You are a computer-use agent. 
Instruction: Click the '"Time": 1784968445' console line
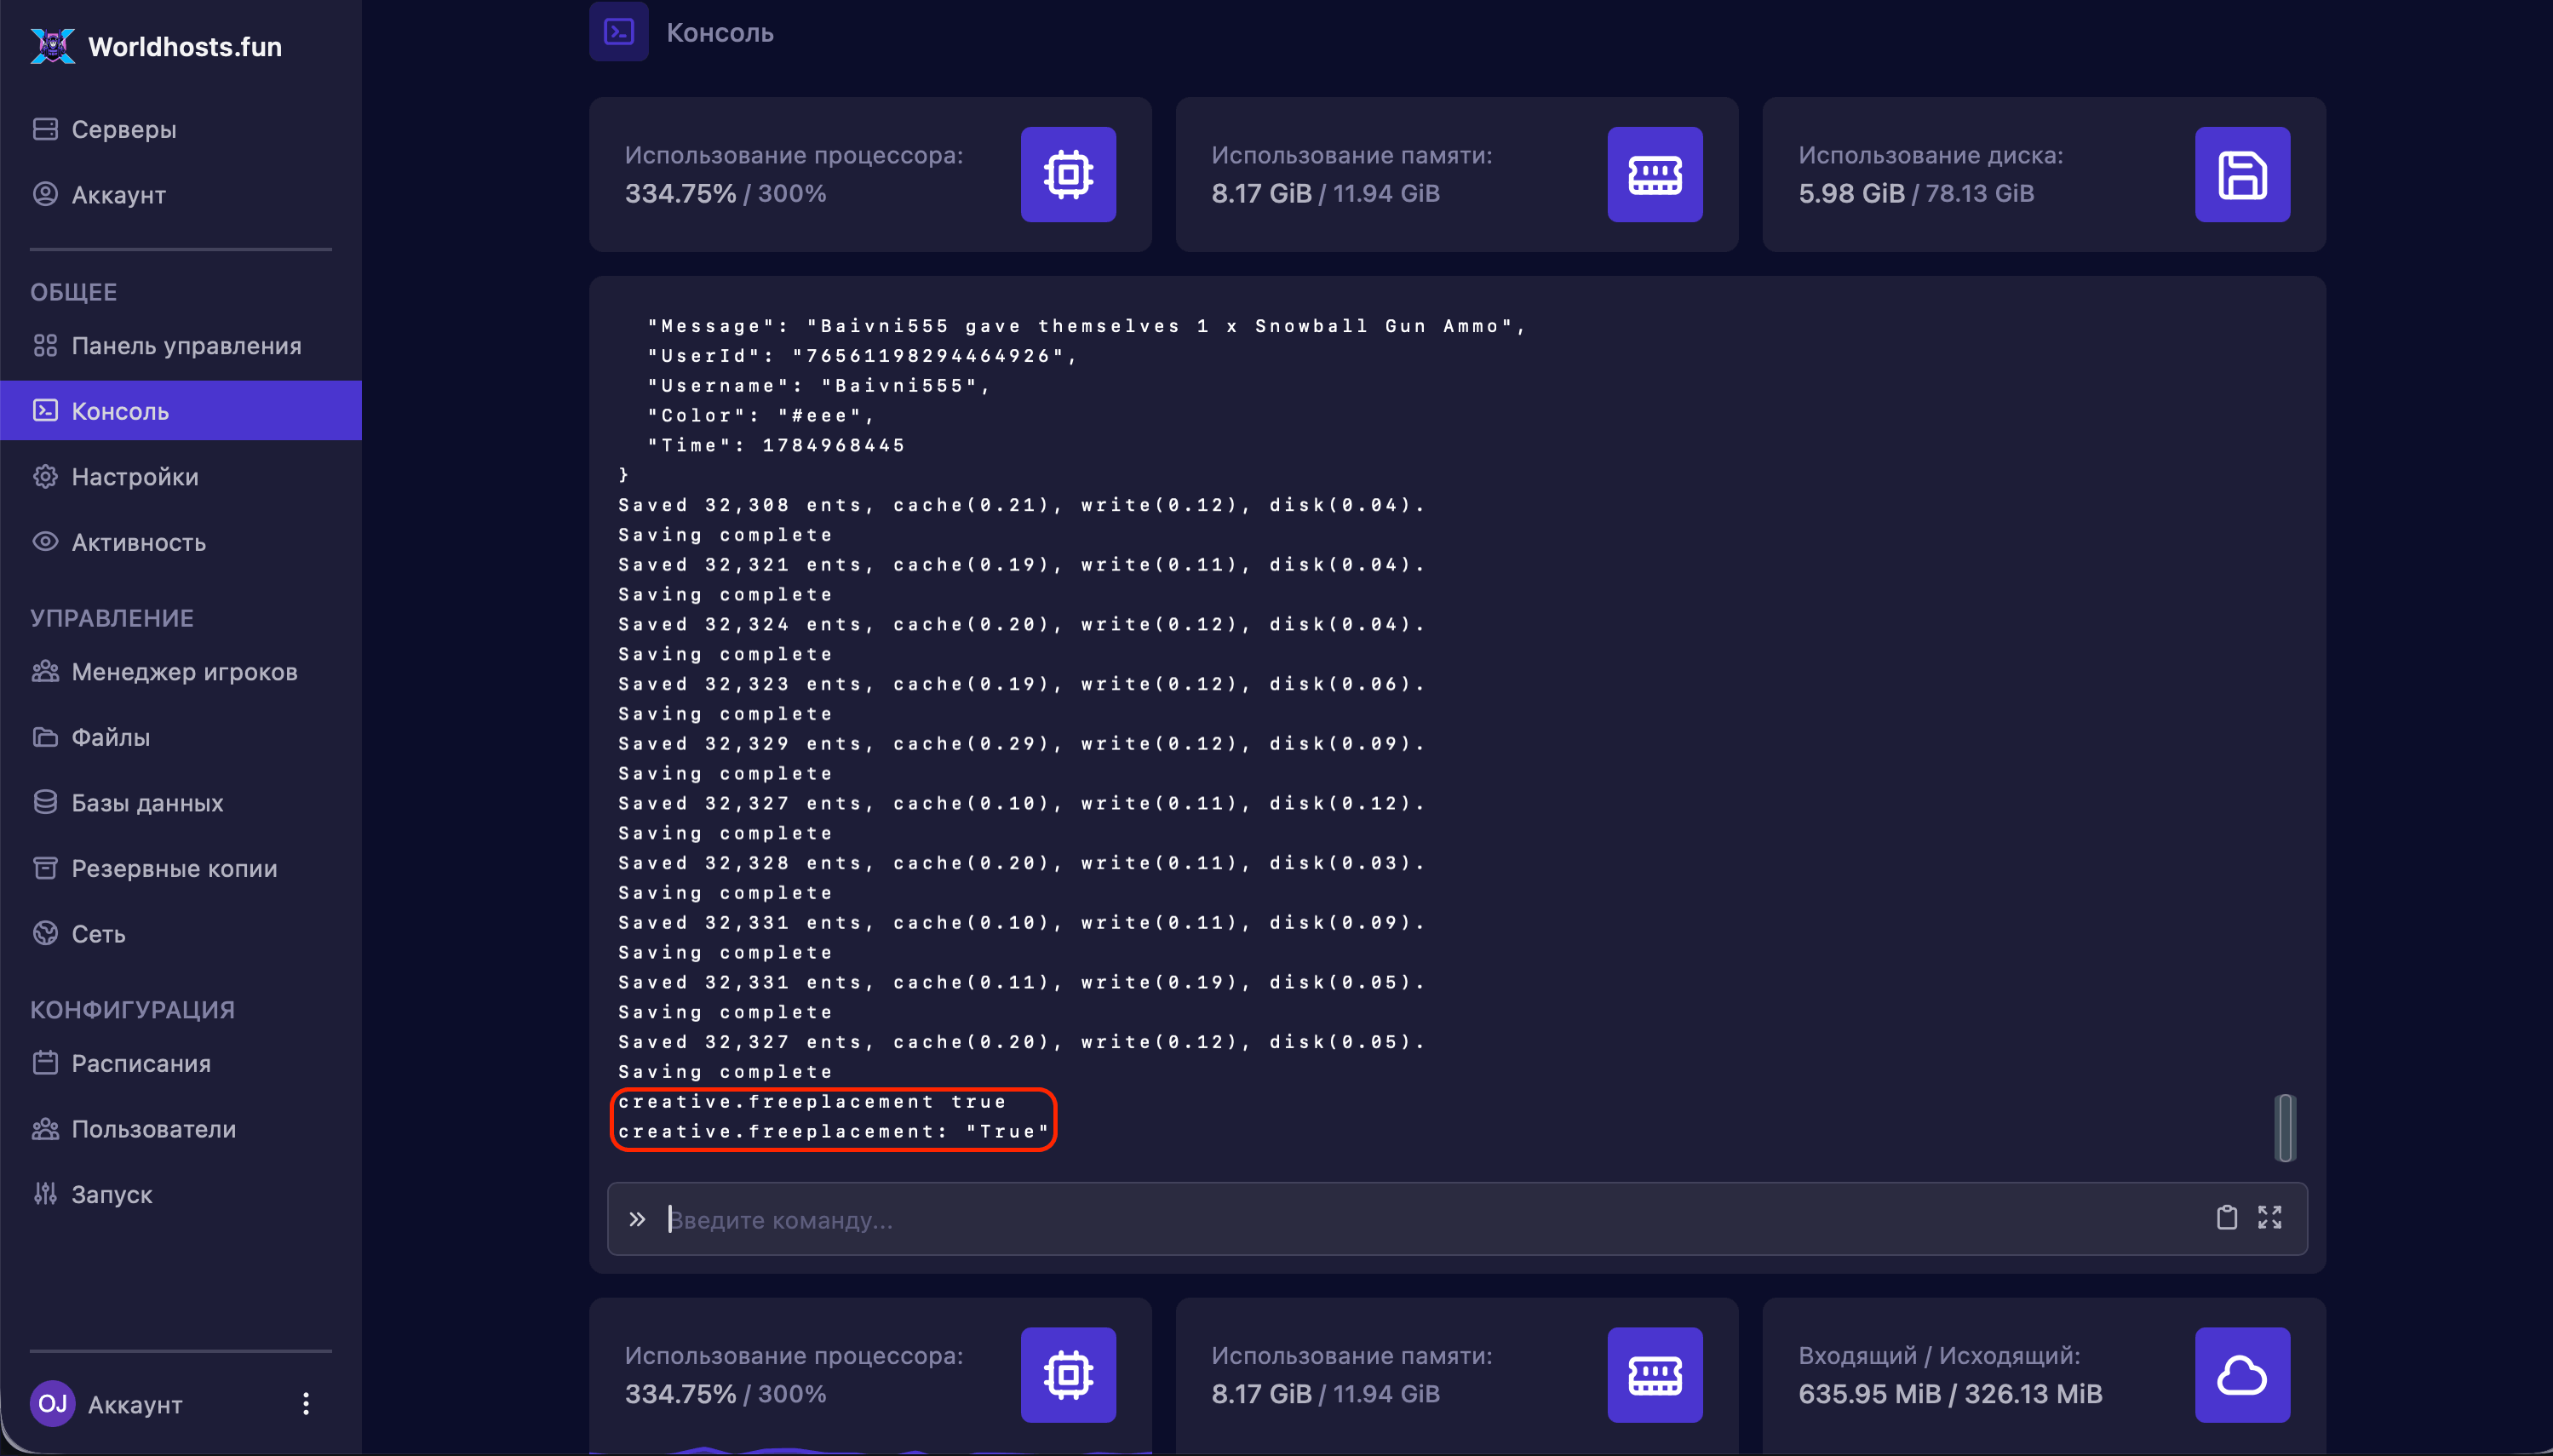pos(776,445)
